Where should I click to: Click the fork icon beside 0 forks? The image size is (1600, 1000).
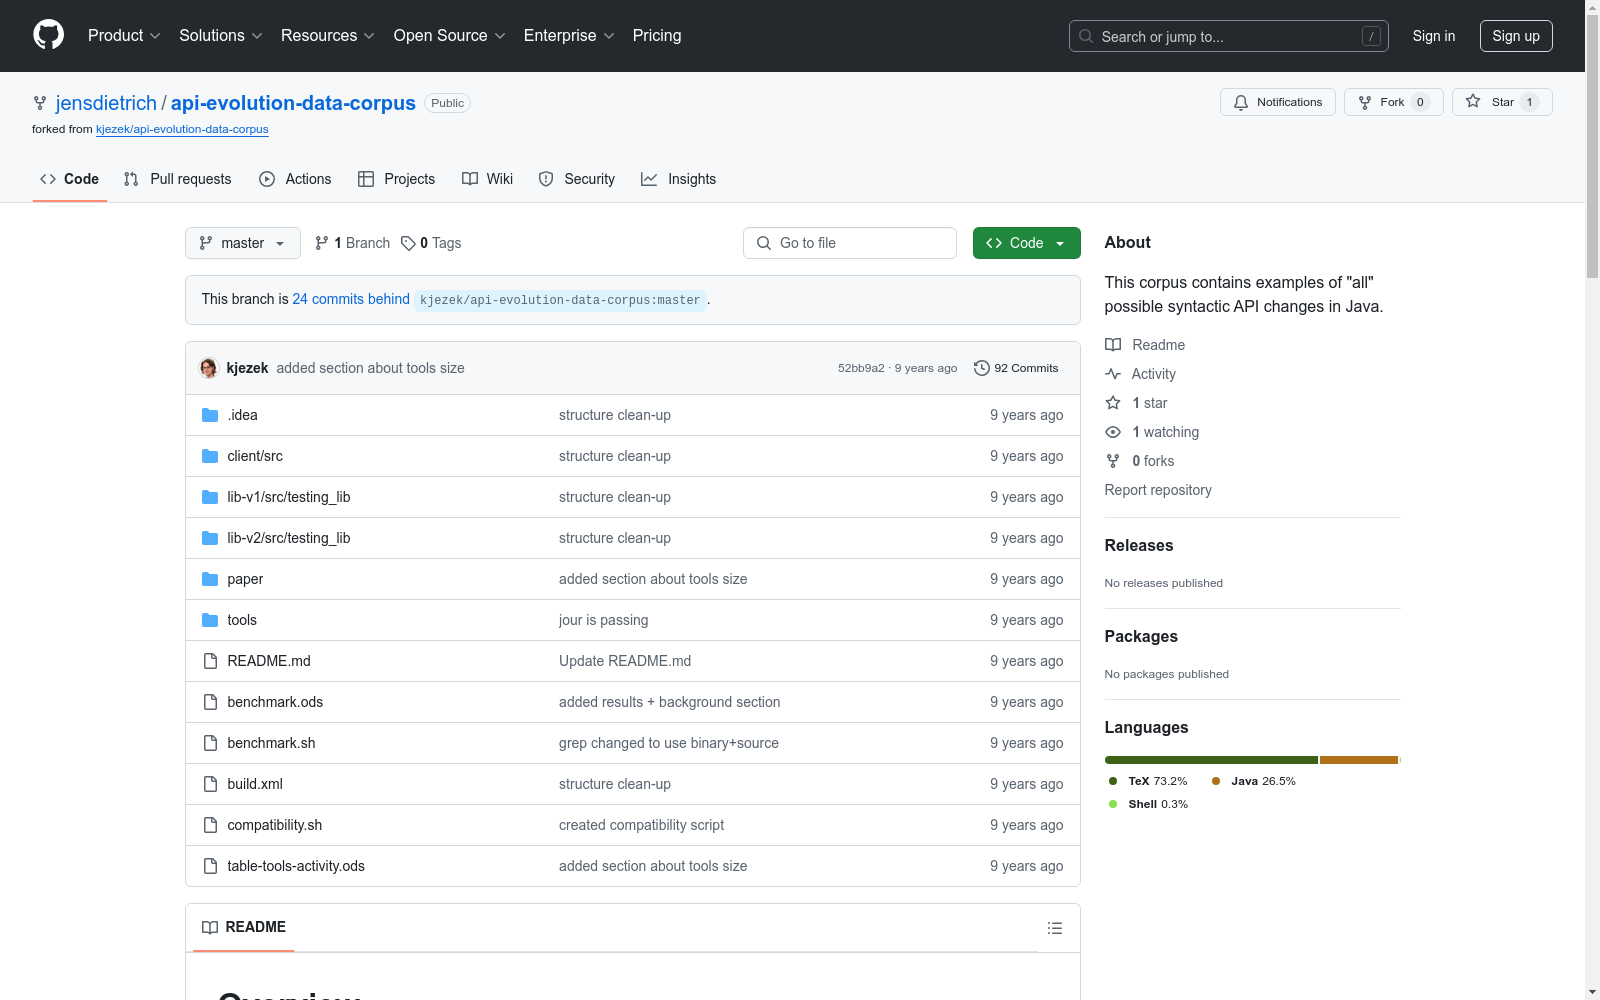[x=1113, y=461]
